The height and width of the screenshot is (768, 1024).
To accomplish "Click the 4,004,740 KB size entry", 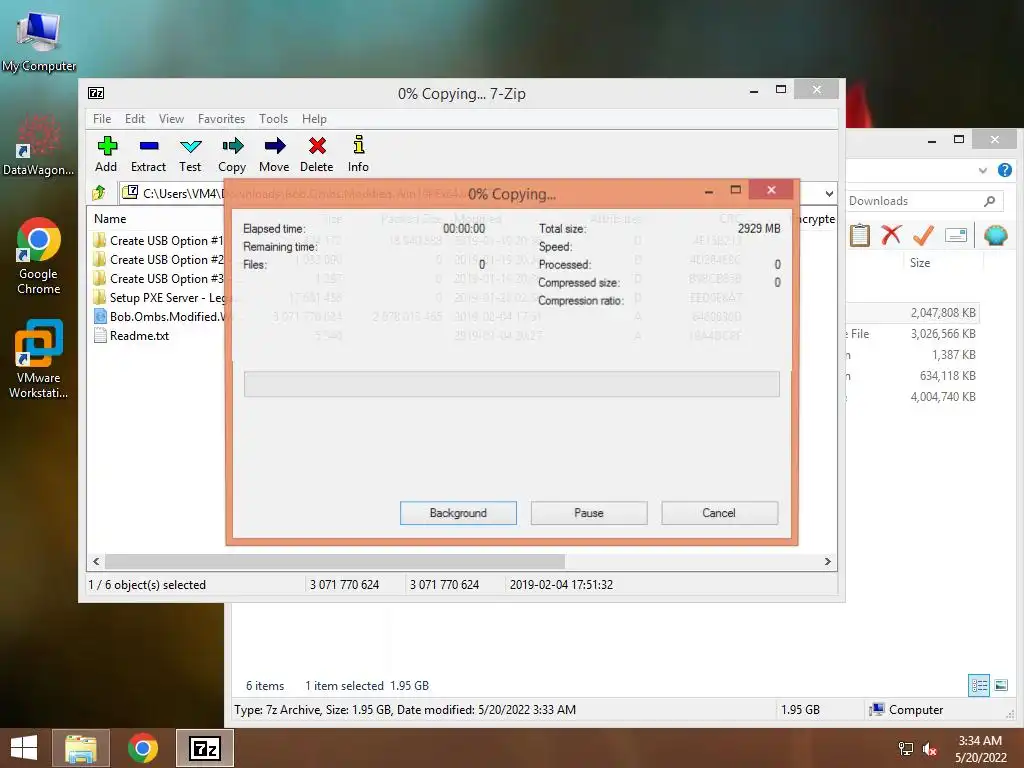I will coord(943,396).
